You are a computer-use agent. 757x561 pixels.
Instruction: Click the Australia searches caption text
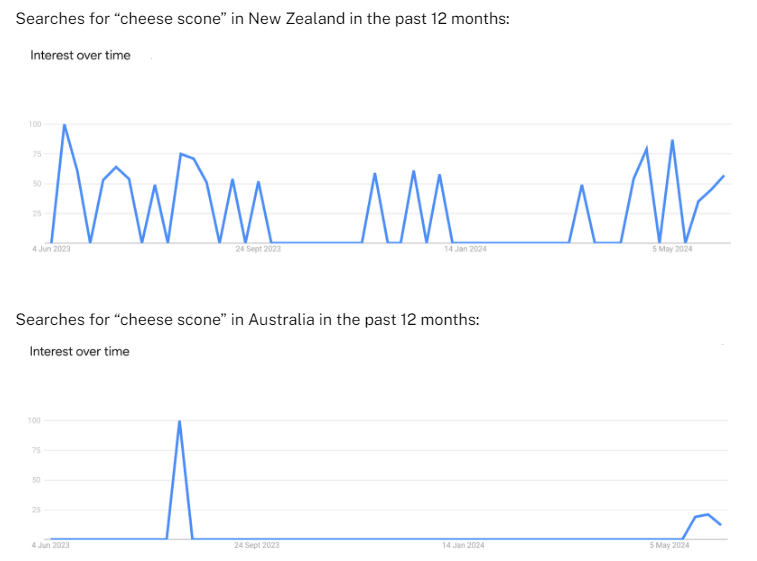248,319
